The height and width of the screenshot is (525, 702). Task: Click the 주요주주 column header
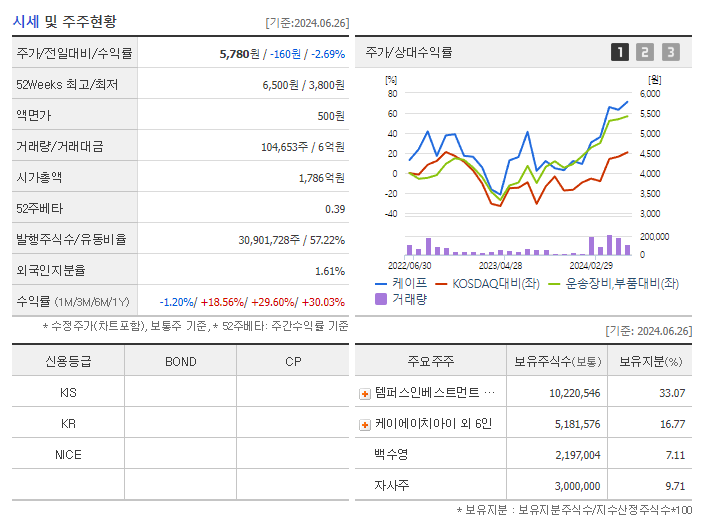click(431, 361)
